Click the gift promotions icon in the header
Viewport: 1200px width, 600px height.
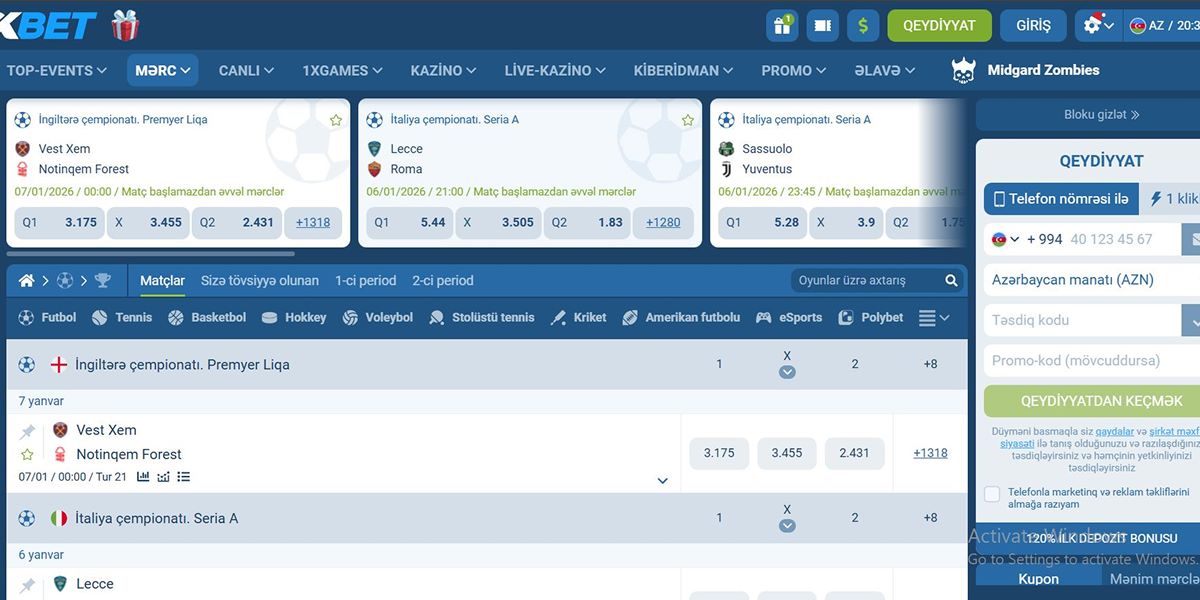point(782,25)
